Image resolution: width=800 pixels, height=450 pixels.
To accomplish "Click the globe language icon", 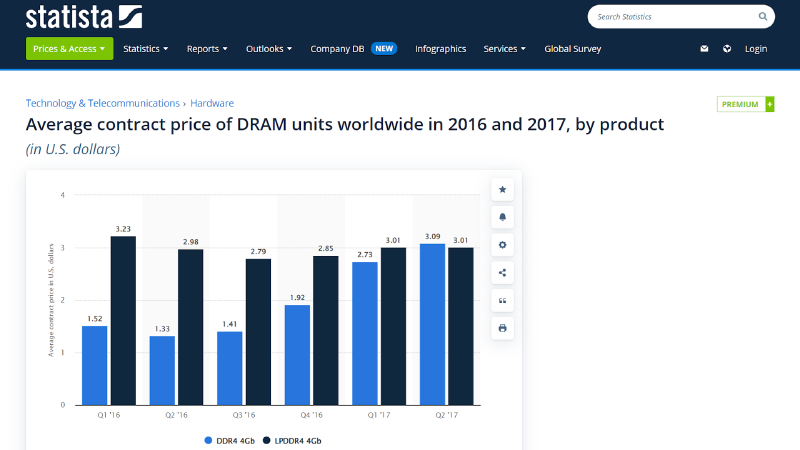I will [x=727, y=49].
